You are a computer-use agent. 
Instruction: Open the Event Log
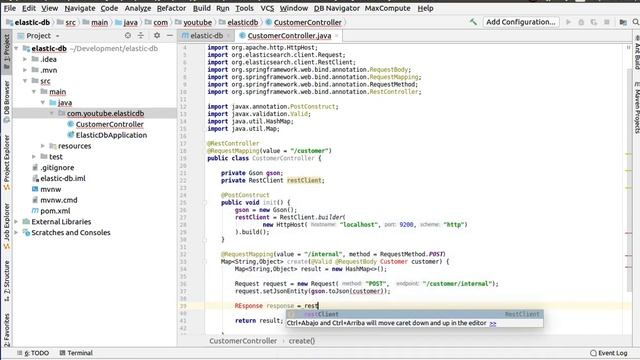click(x=609, y=353)
